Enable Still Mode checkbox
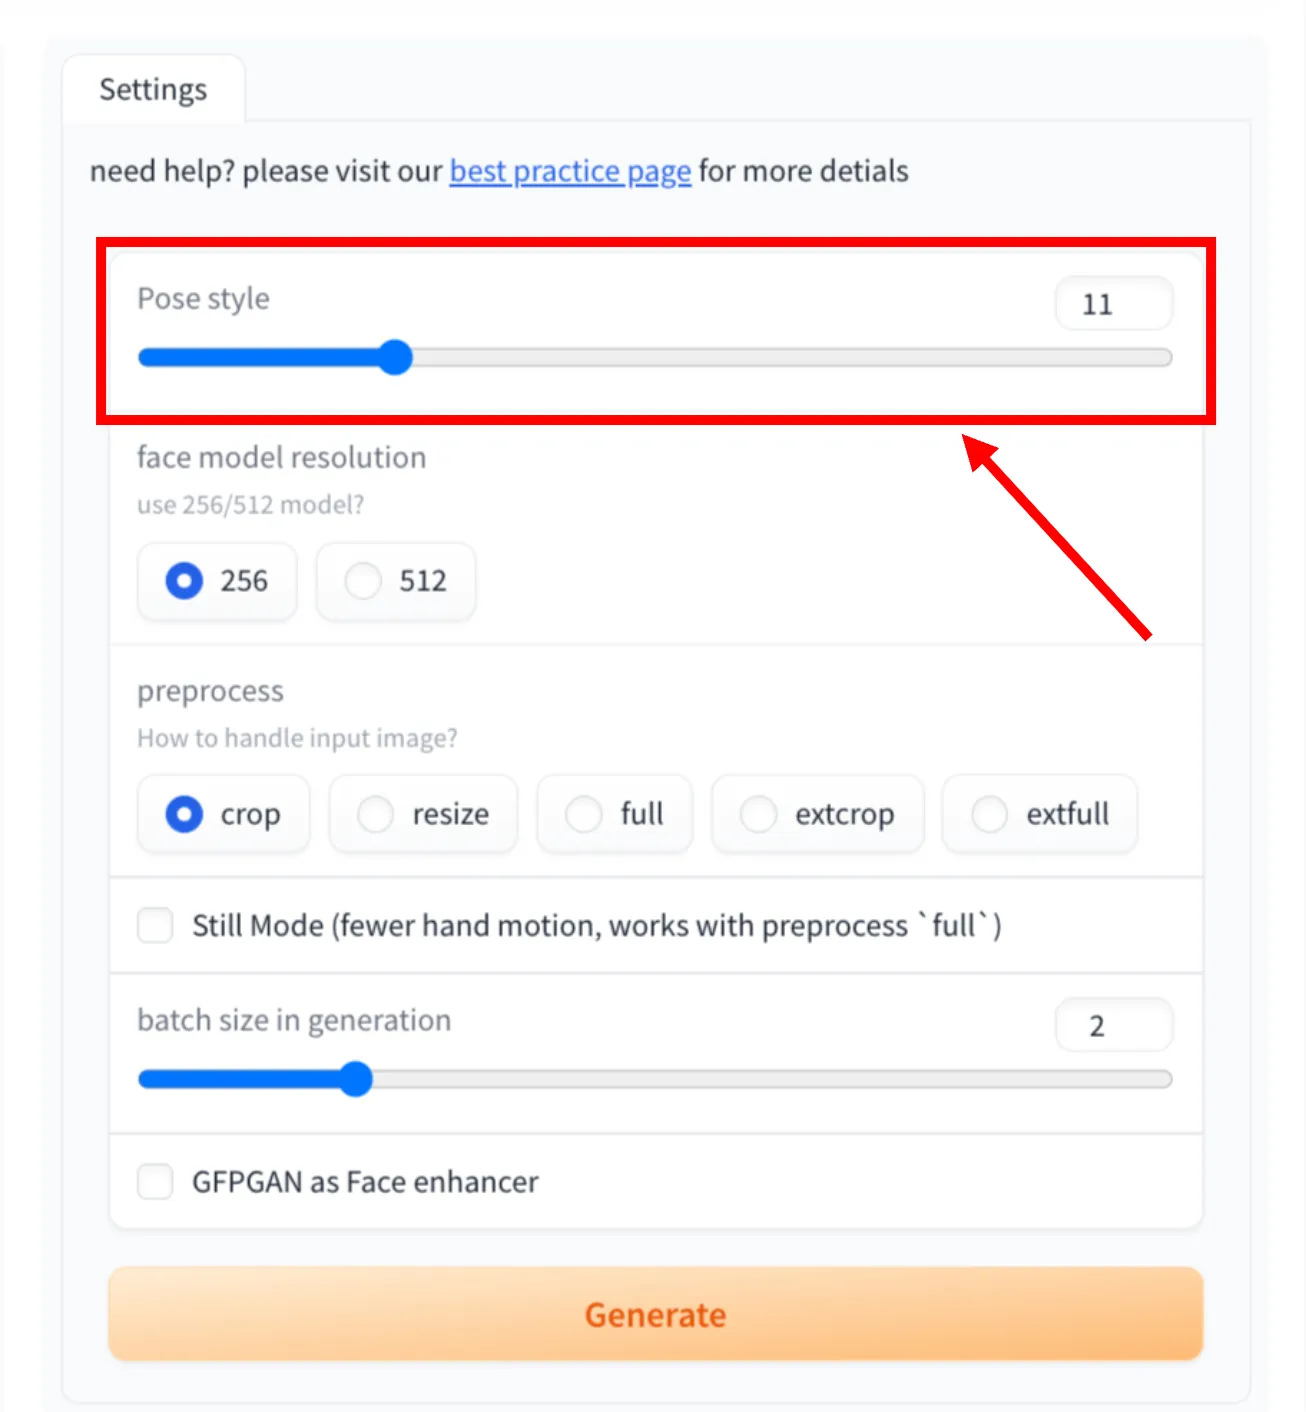This screenshot has height=1412, width=1306. click(155, 925)
